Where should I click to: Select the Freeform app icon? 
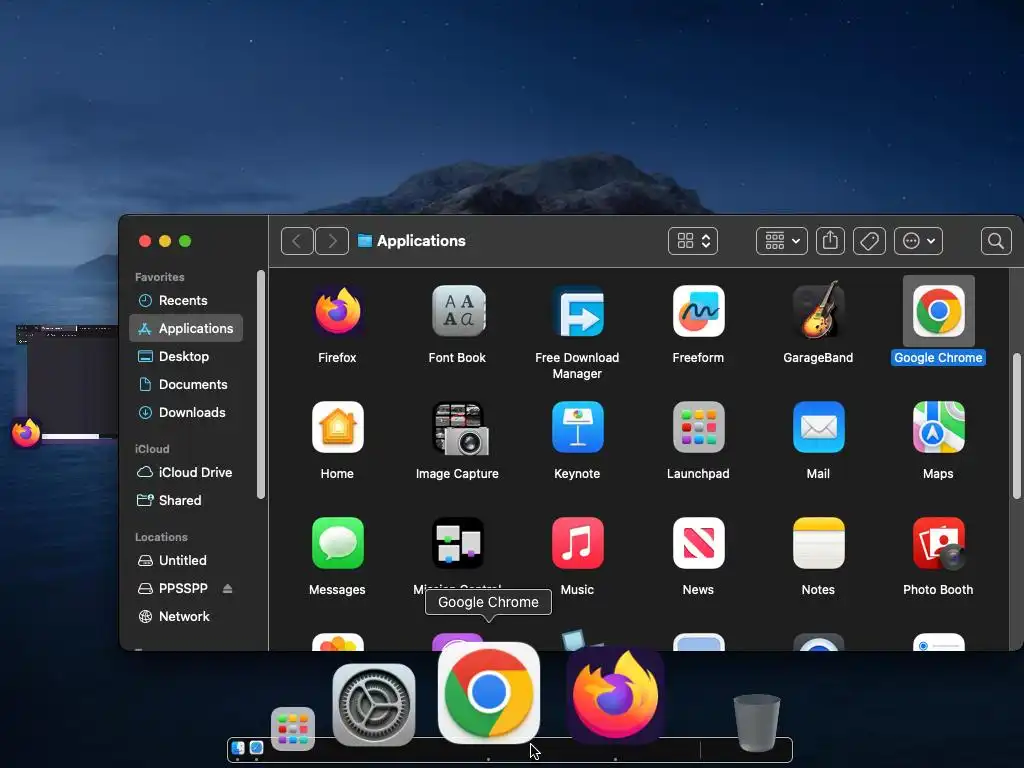[x=698, y=312]
